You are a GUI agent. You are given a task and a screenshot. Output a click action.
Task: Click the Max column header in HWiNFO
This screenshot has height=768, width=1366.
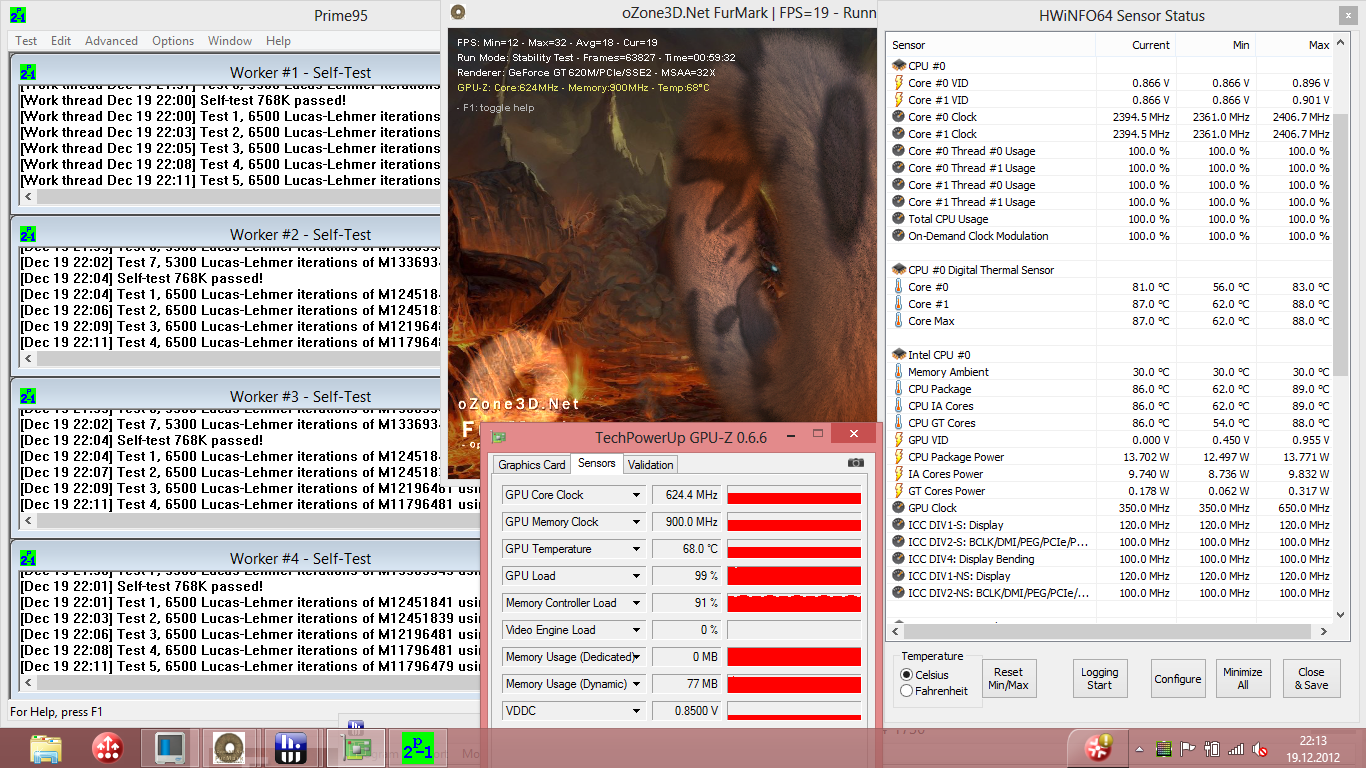click(x=1295, y=45)
